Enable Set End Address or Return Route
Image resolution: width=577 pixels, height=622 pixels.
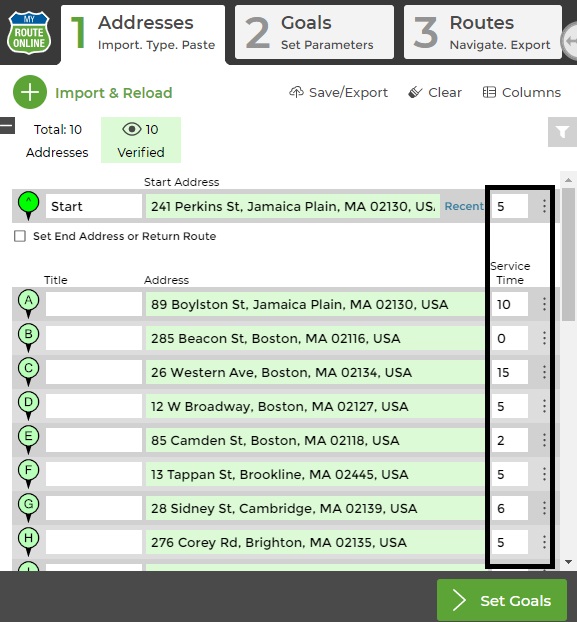(20, 236)
